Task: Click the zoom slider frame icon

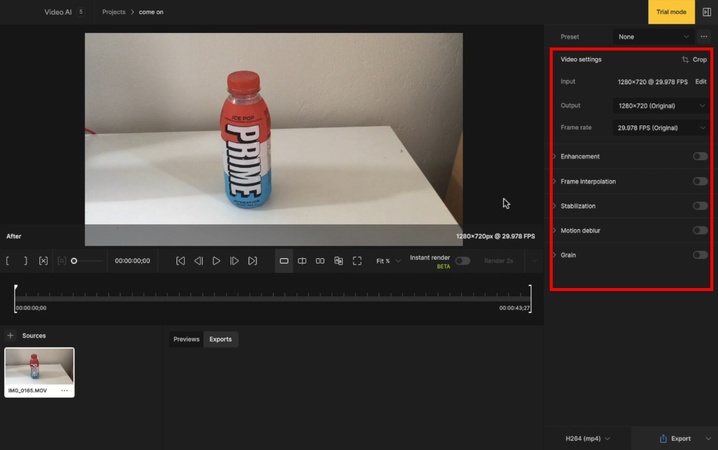Action: pyautogui.click(x=61, y=261)
